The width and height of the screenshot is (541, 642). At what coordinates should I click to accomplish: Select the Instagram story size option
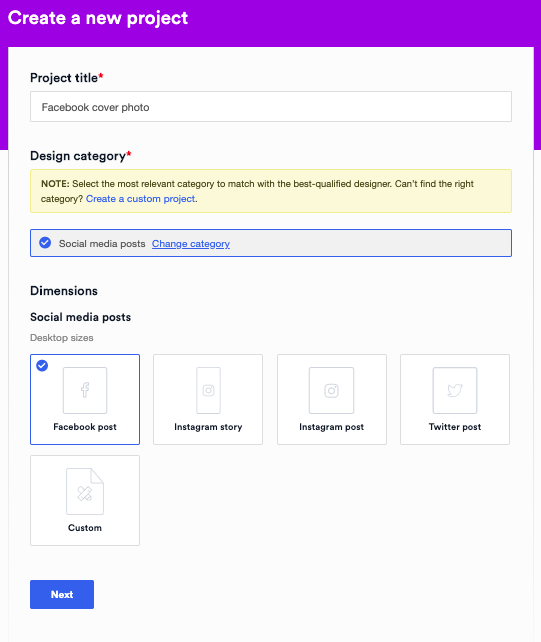click(x=208, y=399)
